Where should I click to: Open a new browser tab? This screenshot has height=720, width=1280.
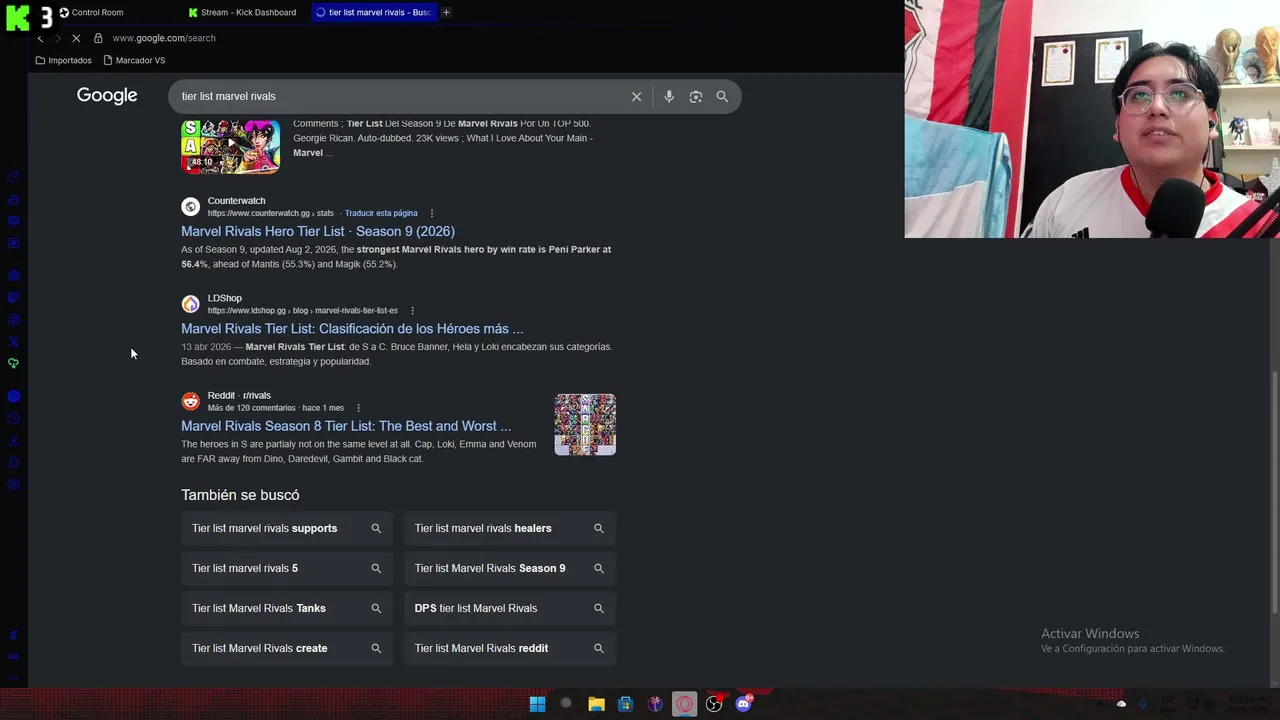(446, 12)
